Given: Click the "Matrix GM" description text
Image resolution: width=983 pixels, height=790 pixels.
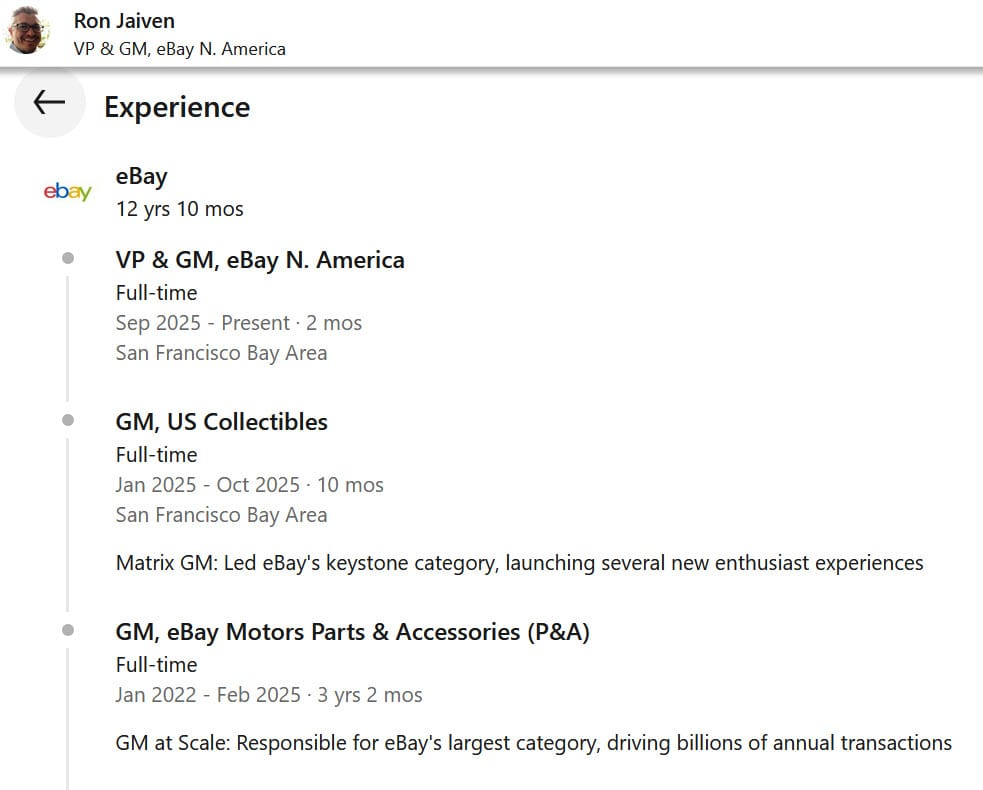Looking at the screenshot, I should point(519,563).
